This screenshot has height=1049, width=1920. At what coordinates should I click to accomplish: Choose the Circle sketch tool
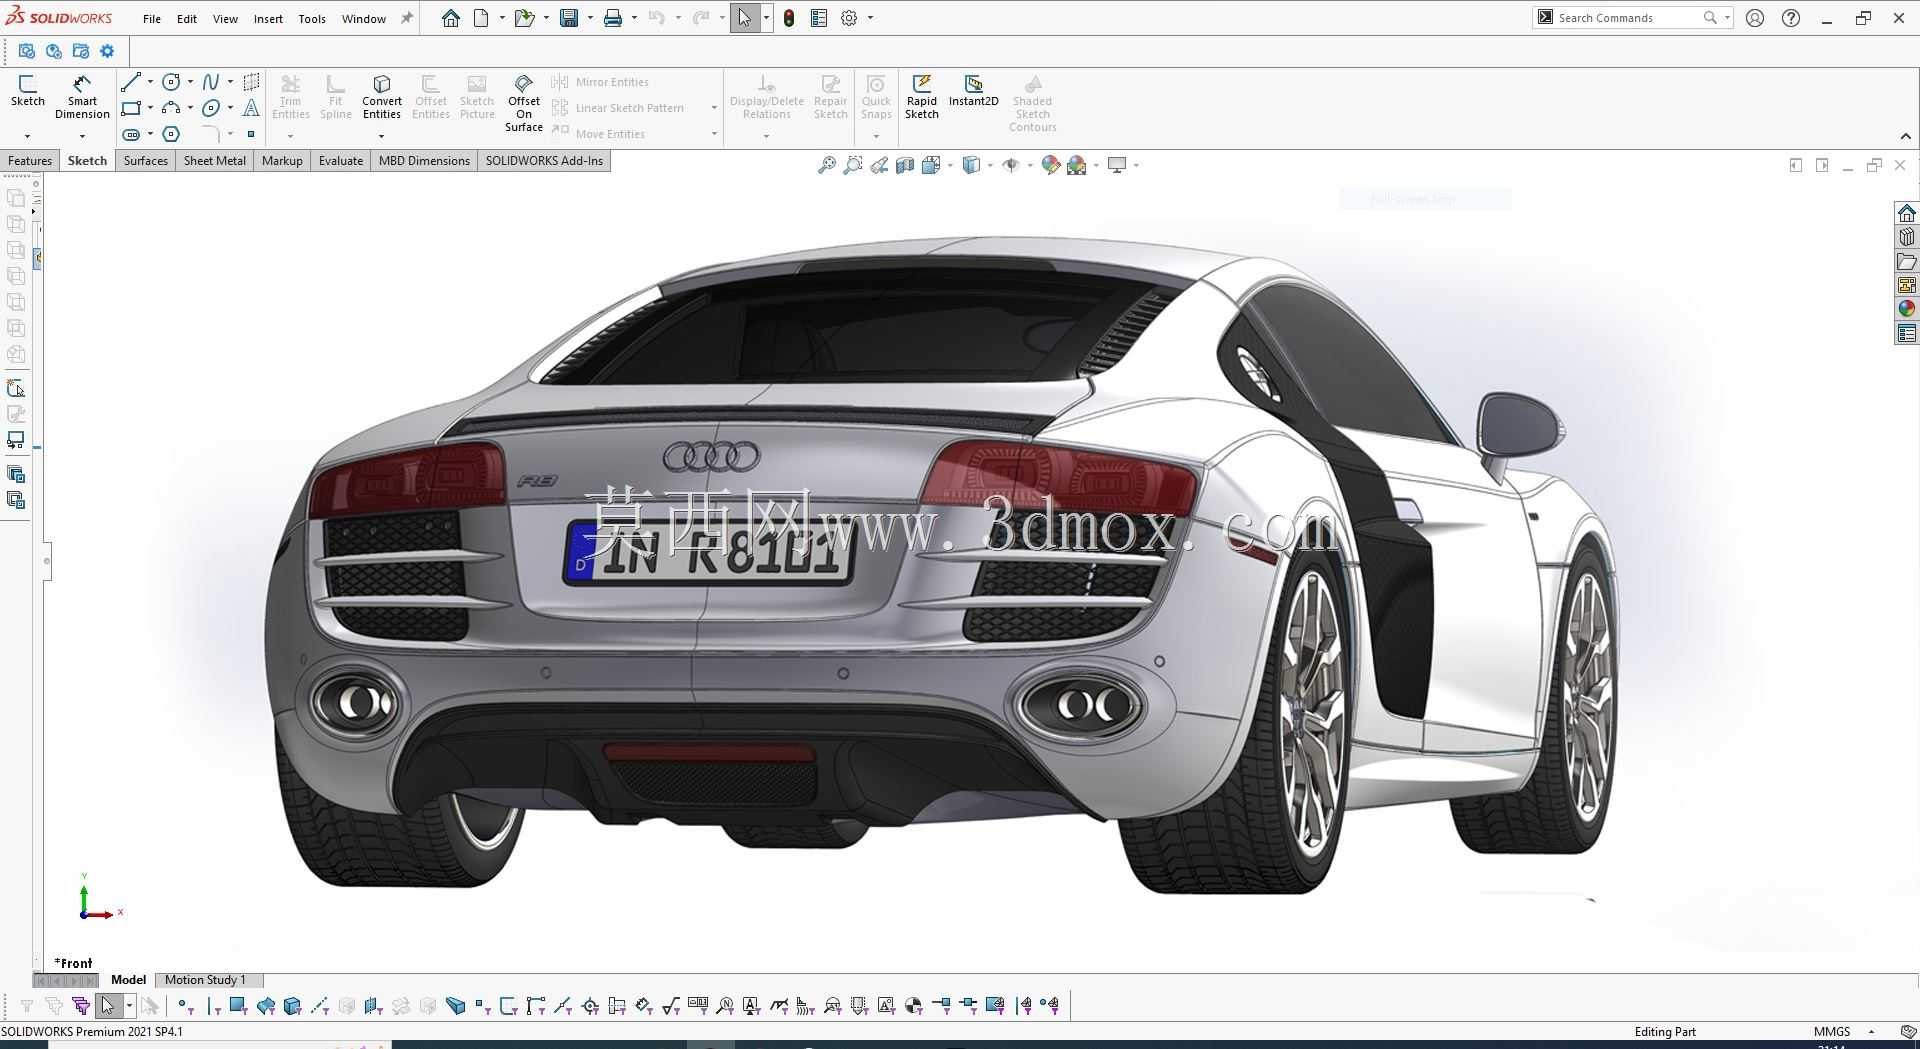[x=171, y=82]
